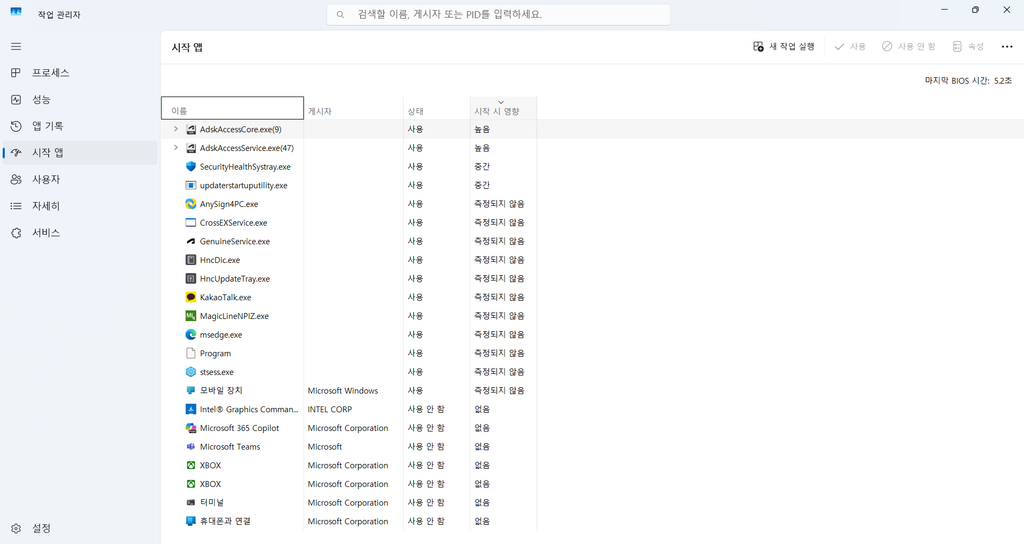Click the GenuineService.exe icon
This screenshot has width=1024, height=544.
tap(191, 241)
